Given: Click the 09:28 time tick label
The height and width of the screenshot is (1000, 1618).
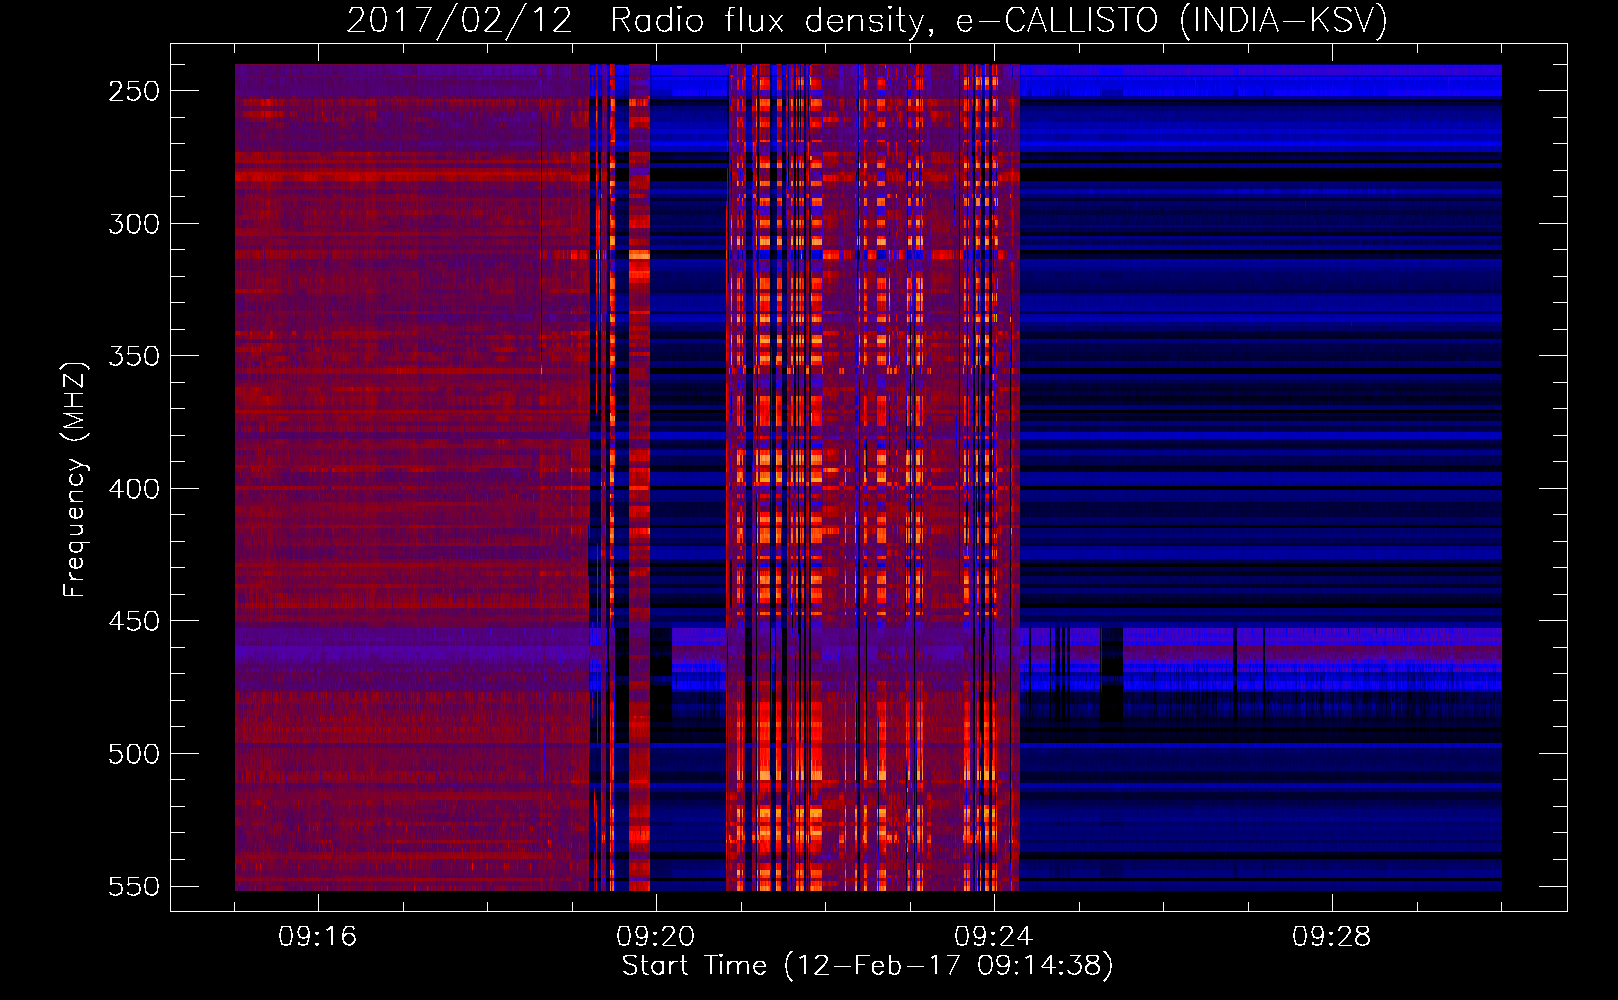Looking at the screenshot, I should coord(1332,937).
